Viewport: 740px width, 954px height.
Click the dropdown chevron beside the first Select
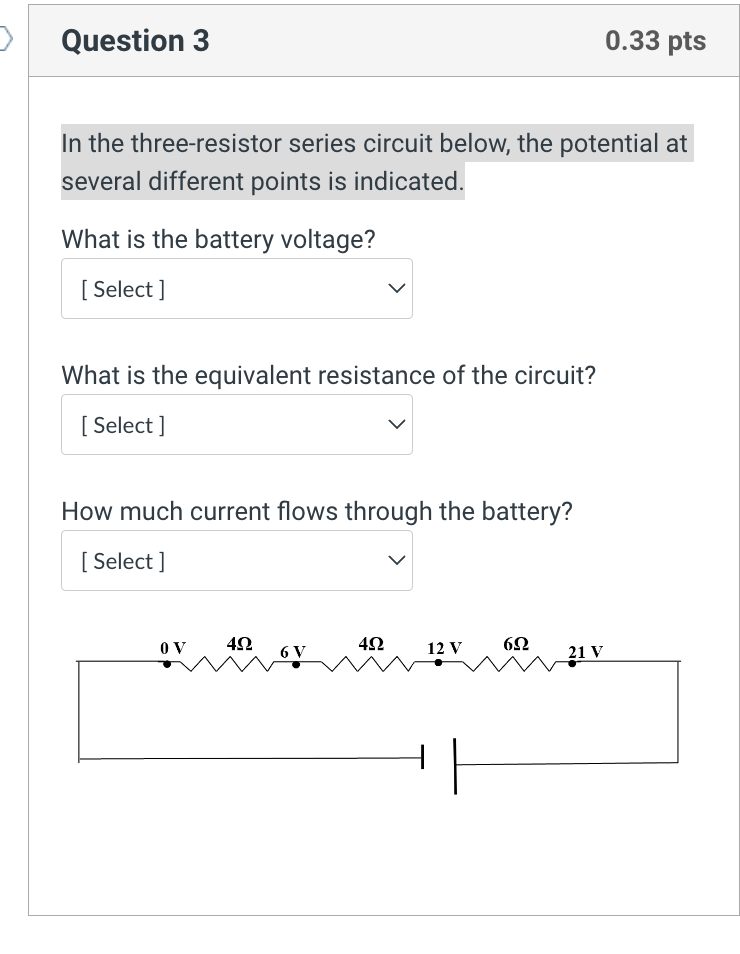tap(396, 288)
